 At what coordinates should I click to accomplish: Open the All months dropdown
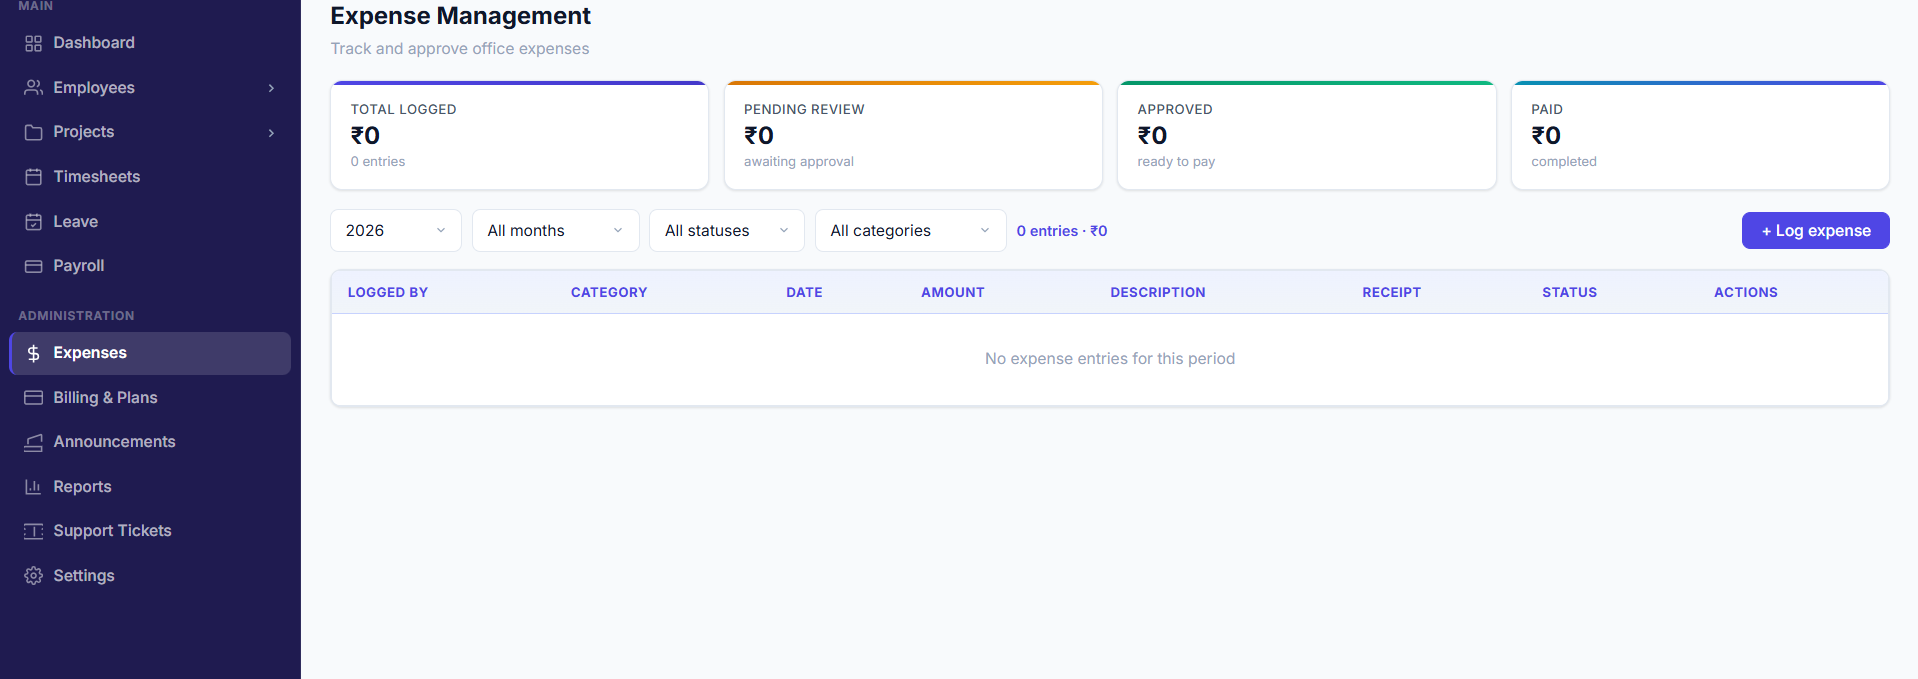[x=555, y=230]
